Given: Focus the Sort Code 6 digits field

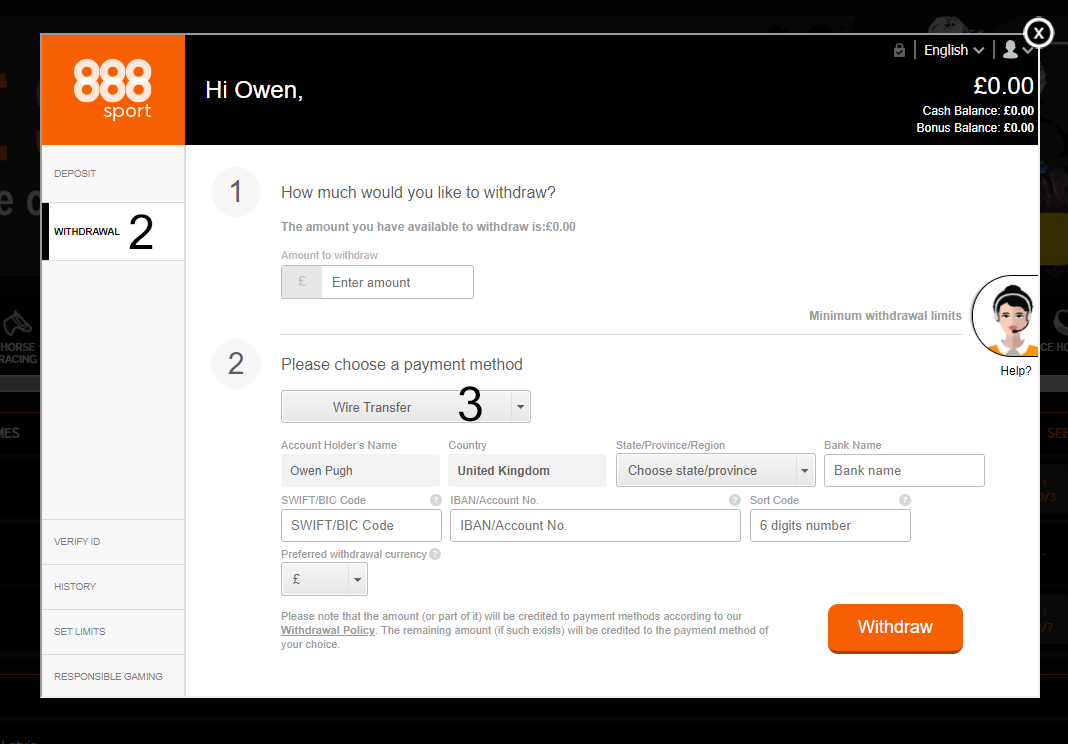Looking at the screenshot, I should 830,525.
